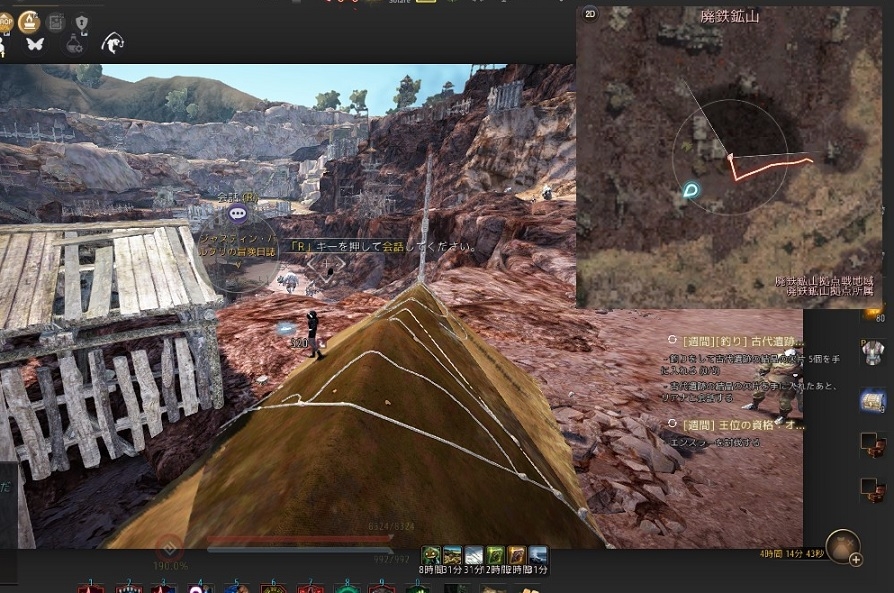Toggle tracking circle for 王位の資格 quest
The image size is (894, 593).
[673, 424]
